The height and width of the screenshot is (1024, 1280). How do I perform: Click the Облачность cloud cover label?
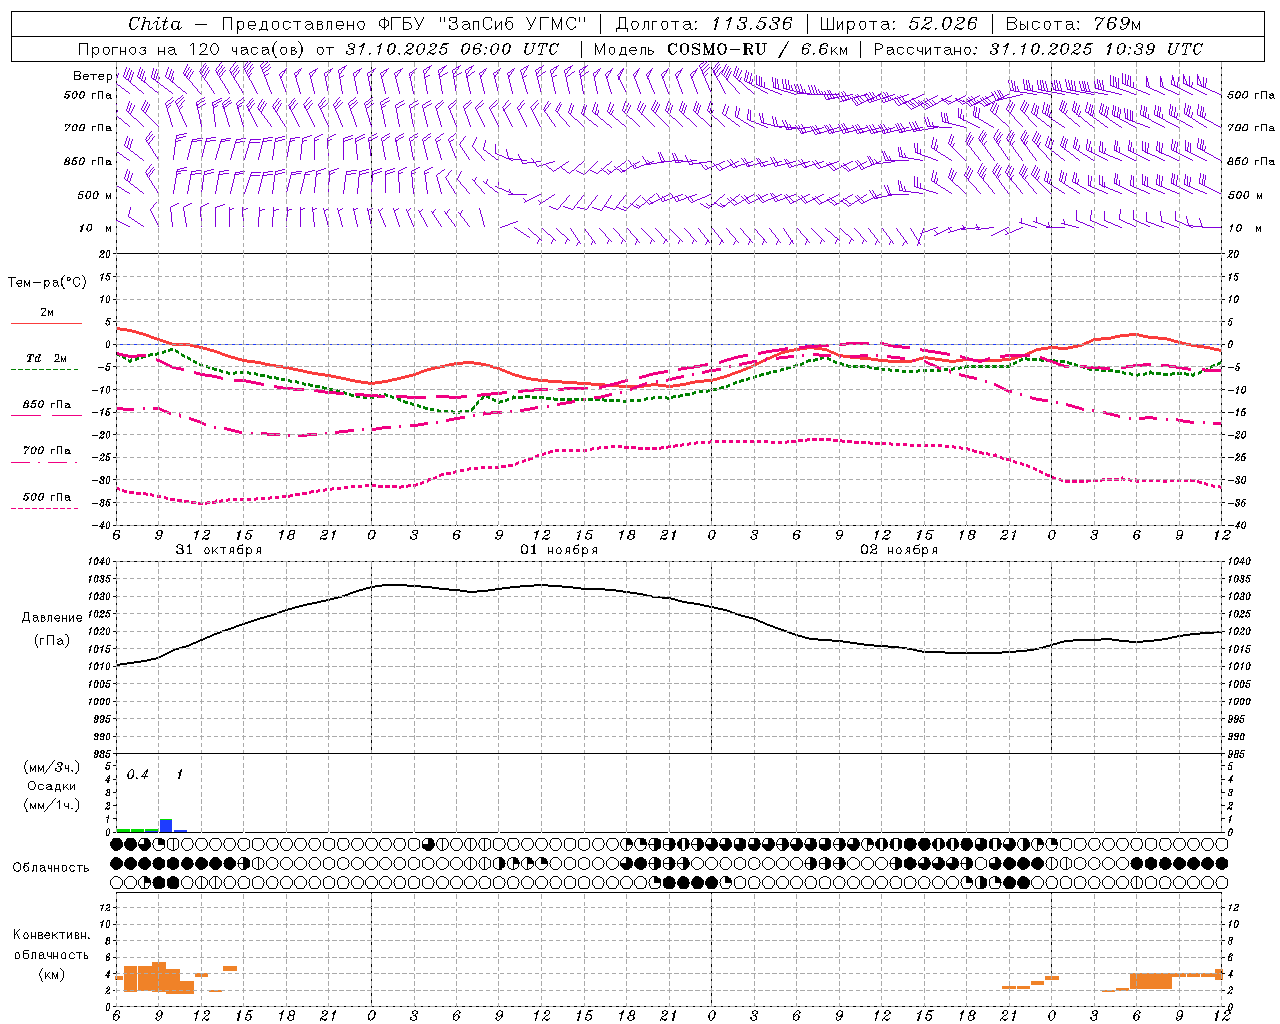pyautogui.click(x=51, y=867)
